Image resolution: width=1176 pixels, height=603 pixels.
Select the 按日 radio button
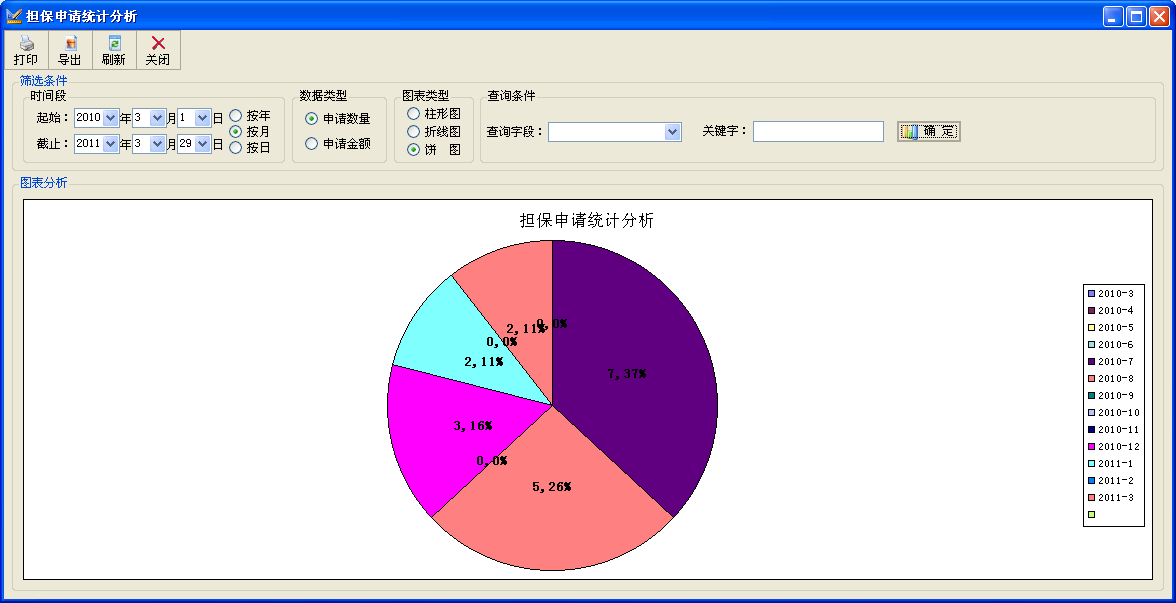coord(236,147)
